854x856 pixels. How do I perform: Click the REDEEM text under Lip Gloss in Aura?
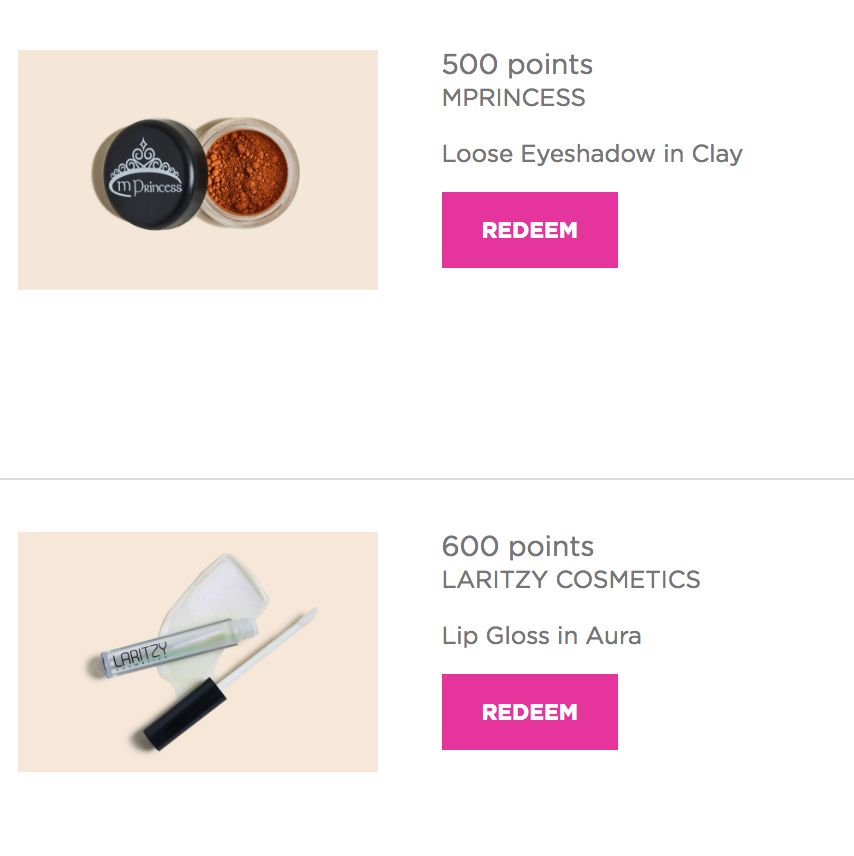530,712
